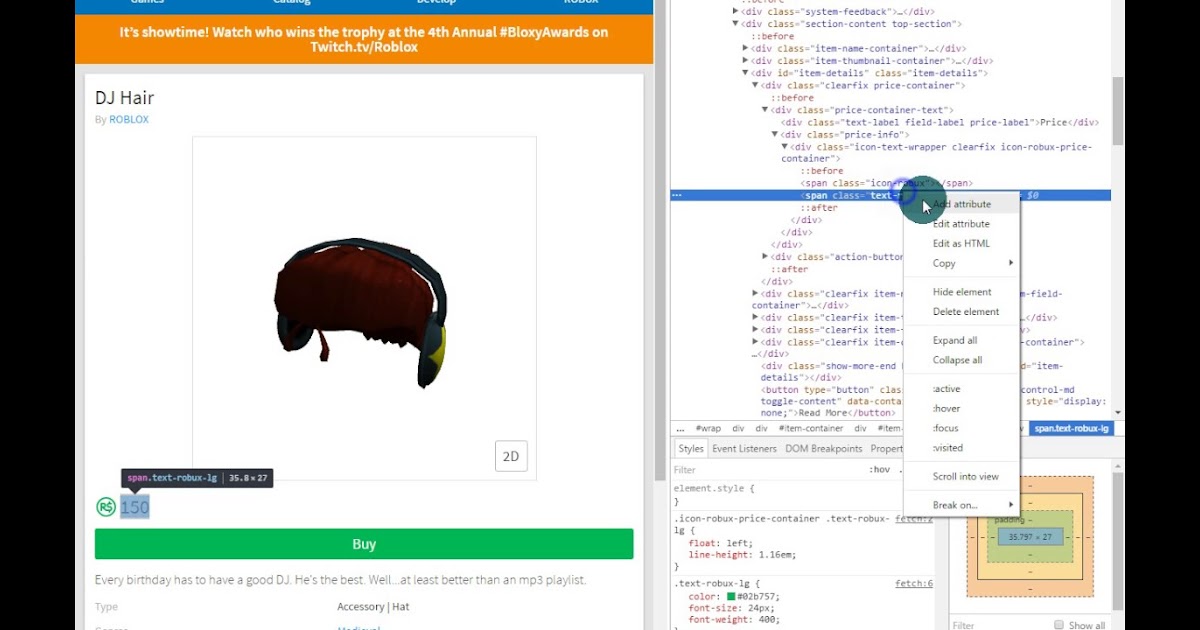Image resolution: width=1200 pixels, height=630 pixels.
Task: Click the 'float: left;' CSS declaration
Action: coord(719,543)
